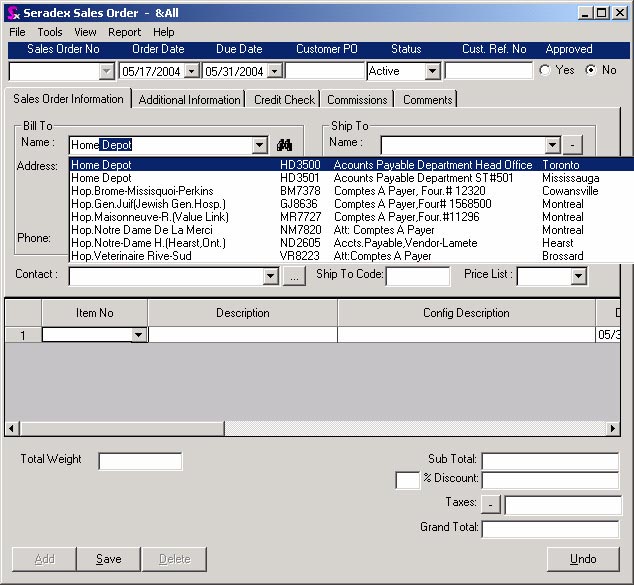Click the horizontal scrollbar right arrow of grid
The image size is (634, 585).
(x=613, y=428)
